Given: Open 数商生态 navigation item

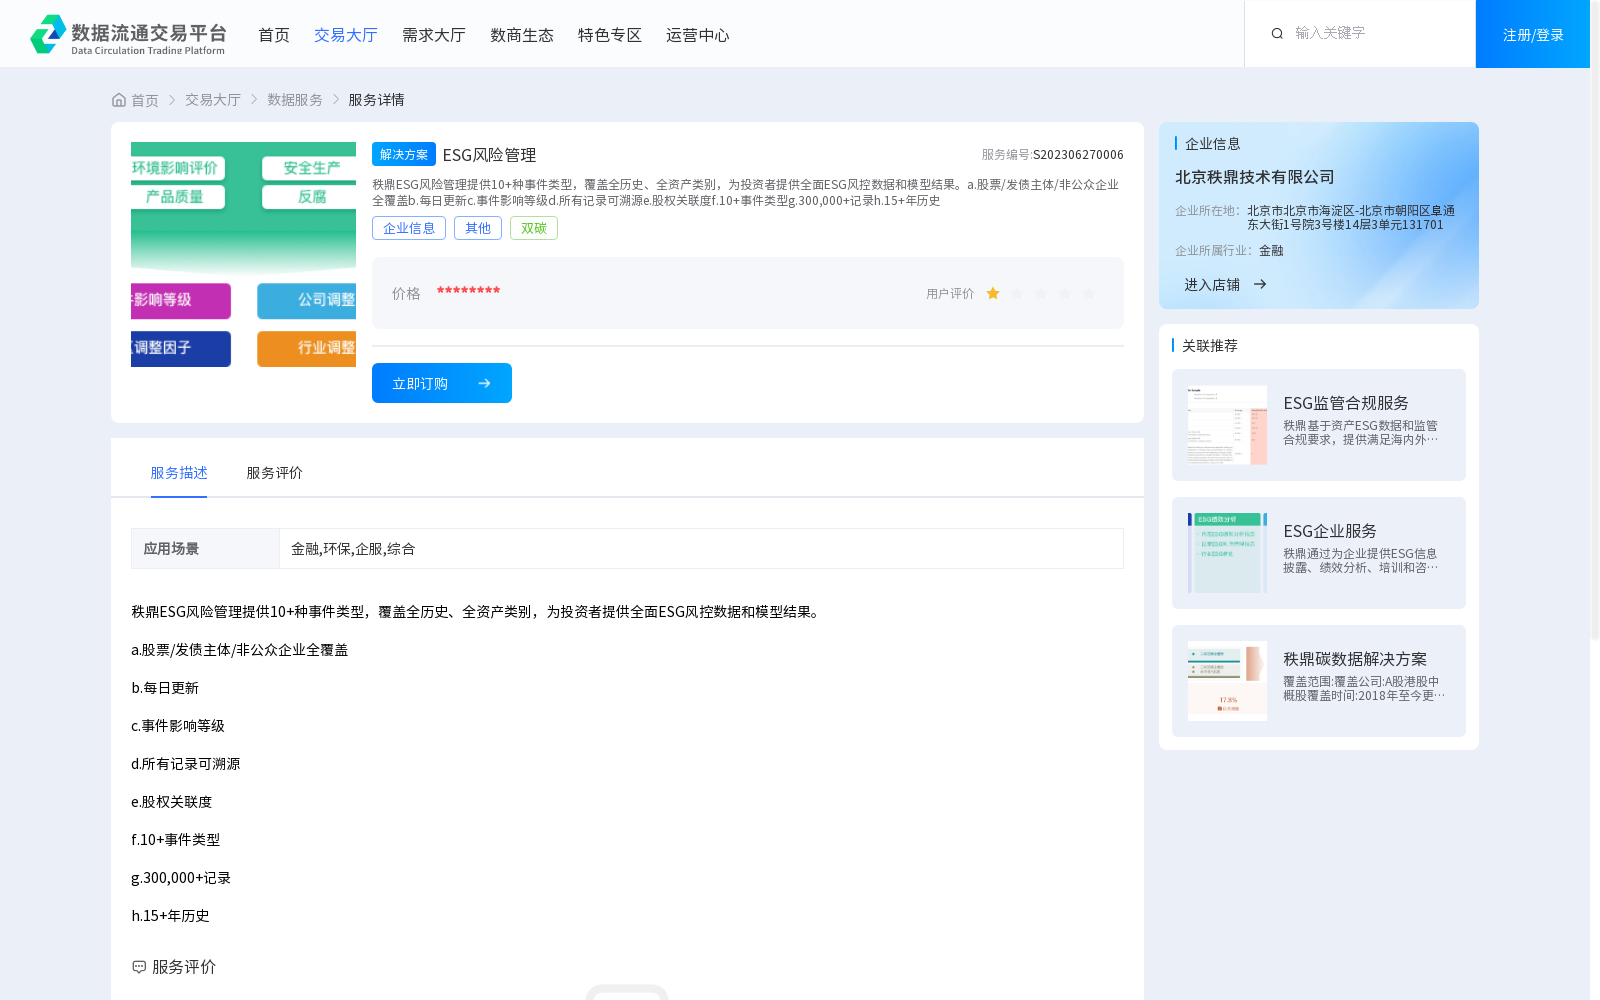Looking at the screenshot, I should (x=522, y=35).
